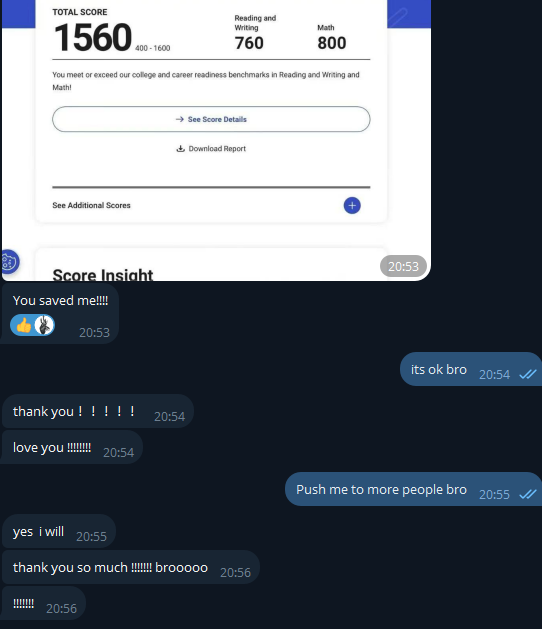Click the arrow icon in See Score Details
This screenshot has height=629, width=542.
click(x=180, y=119)
